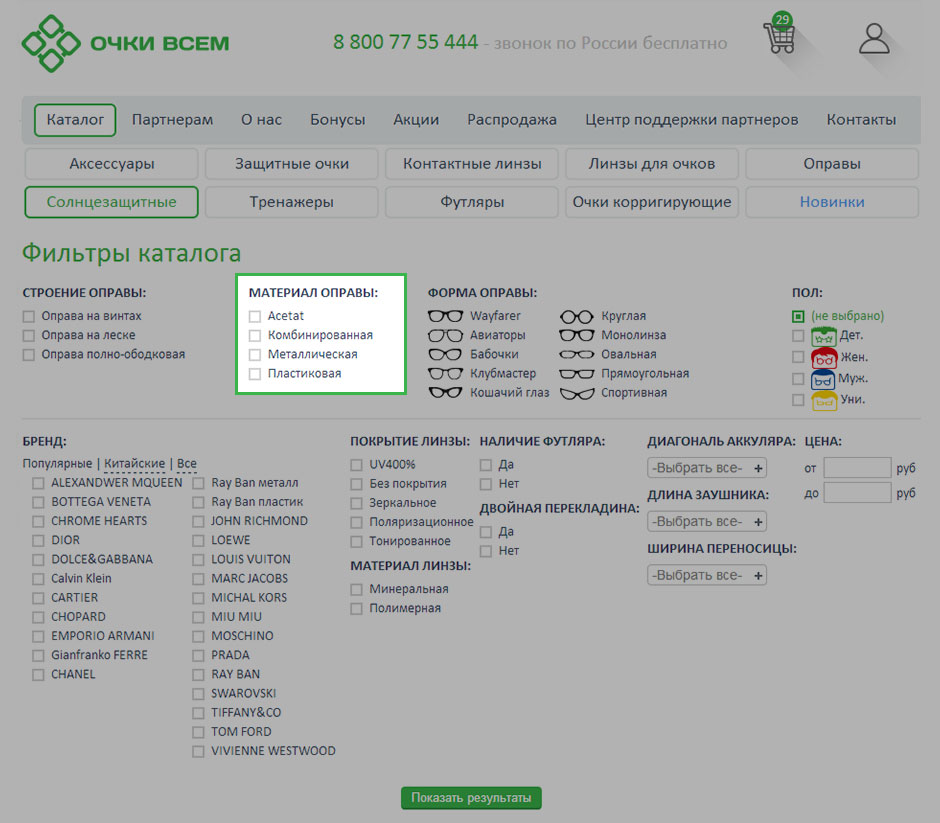This screenshot has width=940, height=823.
Task: Enable the Поляризационное lens coating checkbox
Action: coord(357,522)
